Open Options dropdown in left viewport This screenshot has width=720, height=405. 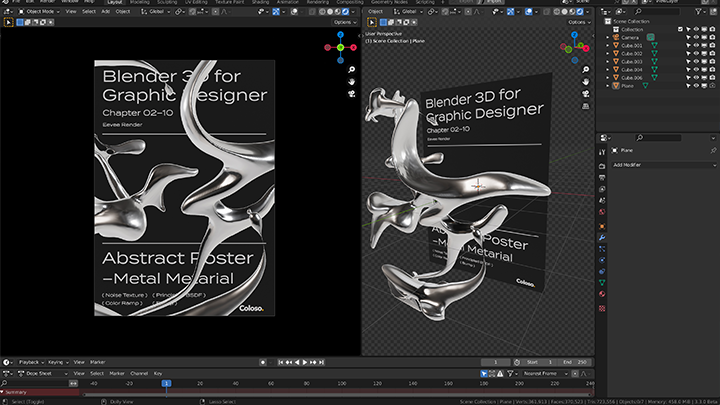click(345, 22)
